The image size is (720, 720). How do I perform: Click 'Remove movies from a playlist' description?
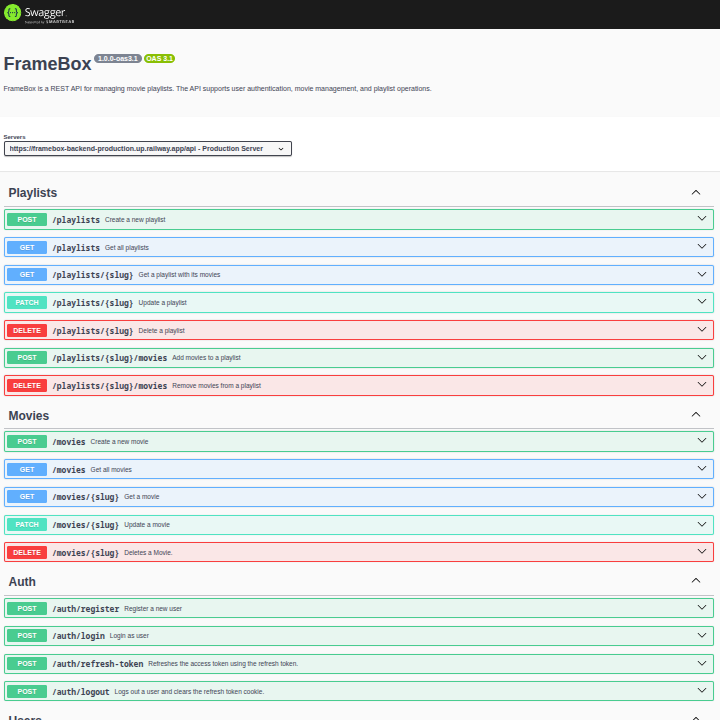click(x=217, y=386)
